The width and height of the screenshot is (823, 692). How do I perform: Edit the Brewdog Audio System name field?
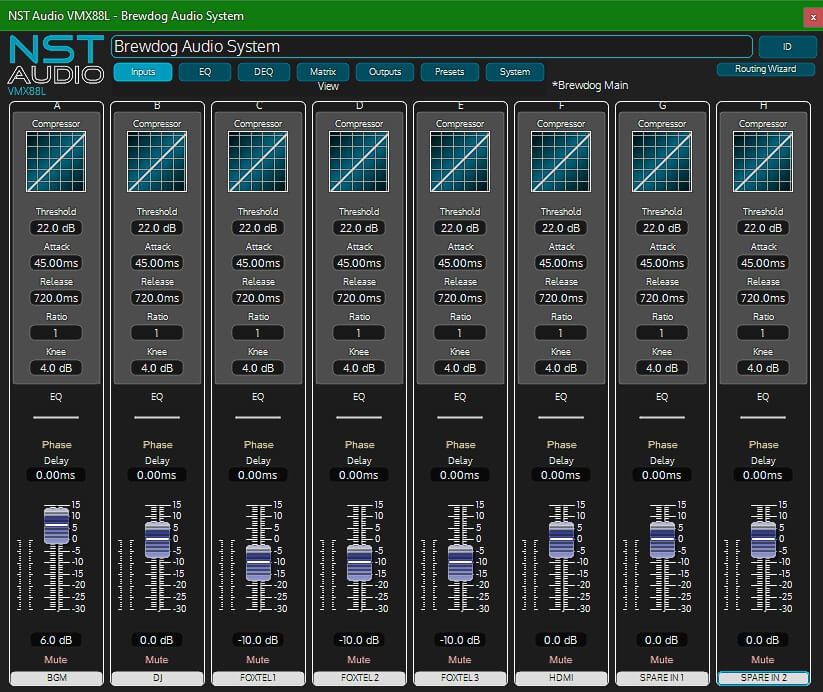coord(432,47)
